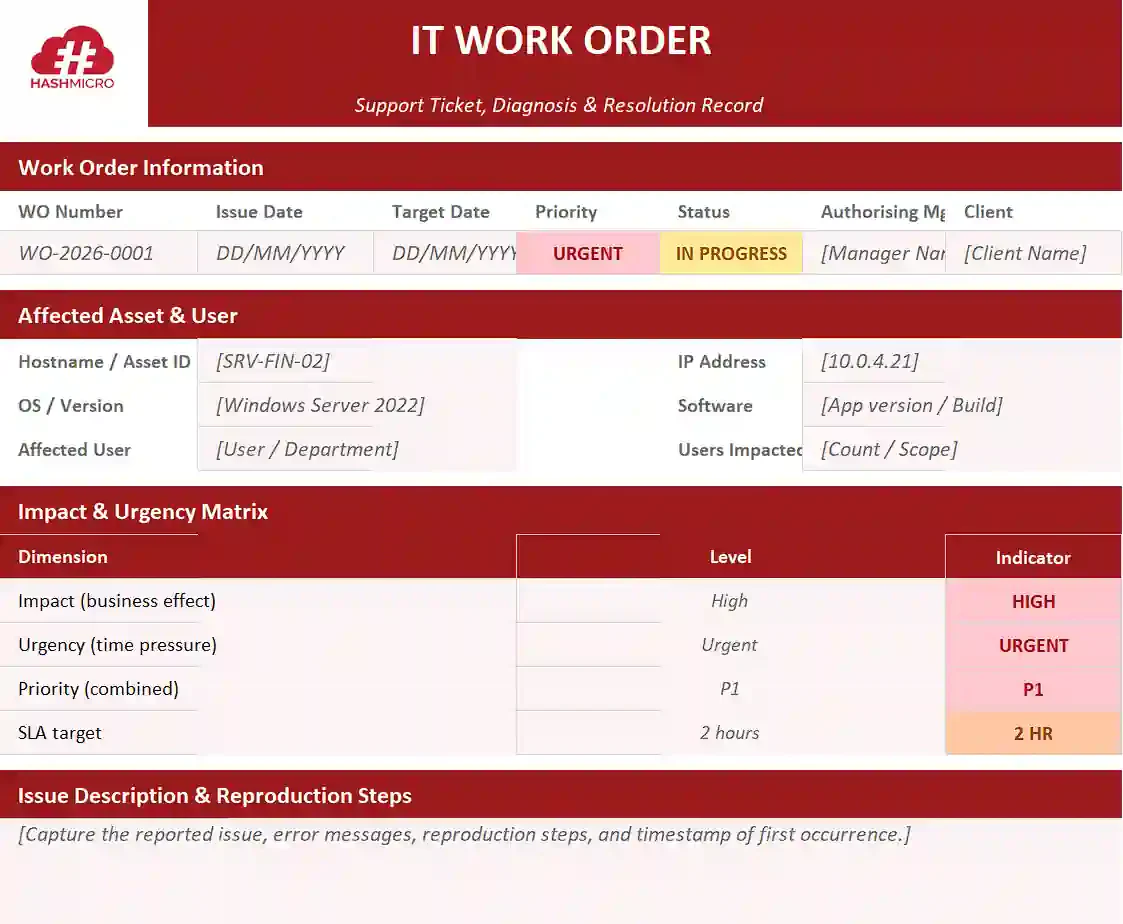Select the High level cell
The width and height of the screenshot is (1123, 924).
point(731,601)
